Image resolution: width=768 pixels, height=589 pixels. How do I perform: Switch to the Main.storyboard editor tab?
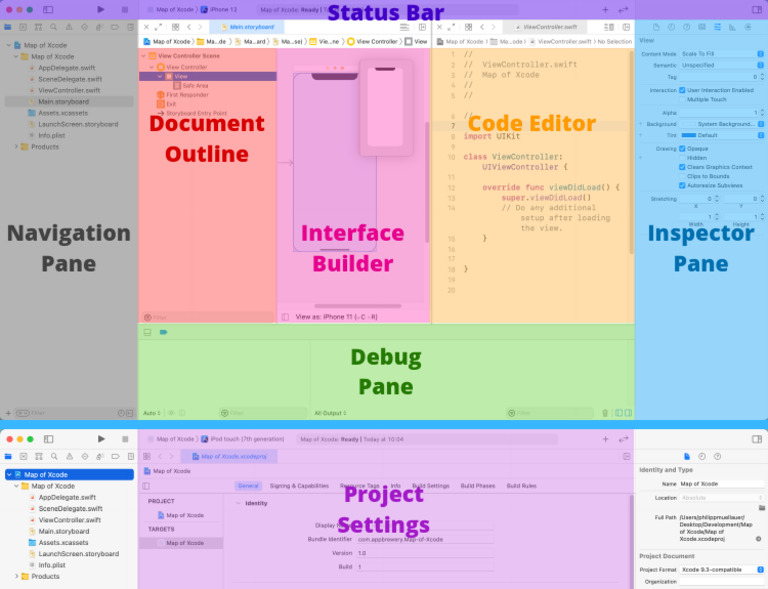pos(247,27)
